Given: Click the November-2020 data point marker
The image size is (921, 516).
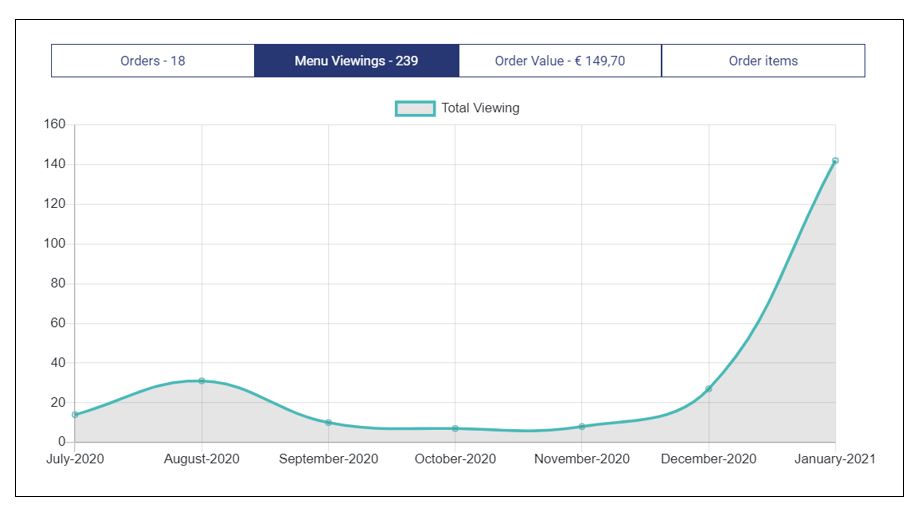Looking at the screenshot, I should (582, 426).
